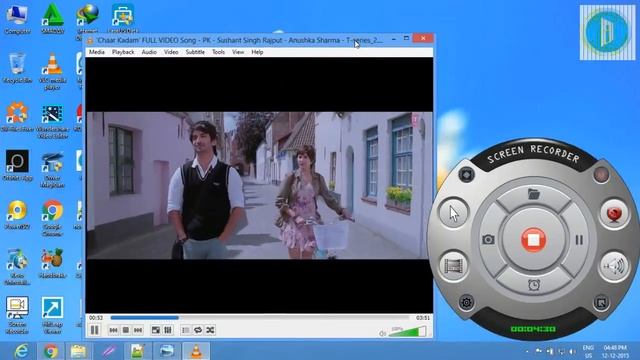Click the VLC video display area
Viewport: 640px width, 360px height.
coord(260,185)
